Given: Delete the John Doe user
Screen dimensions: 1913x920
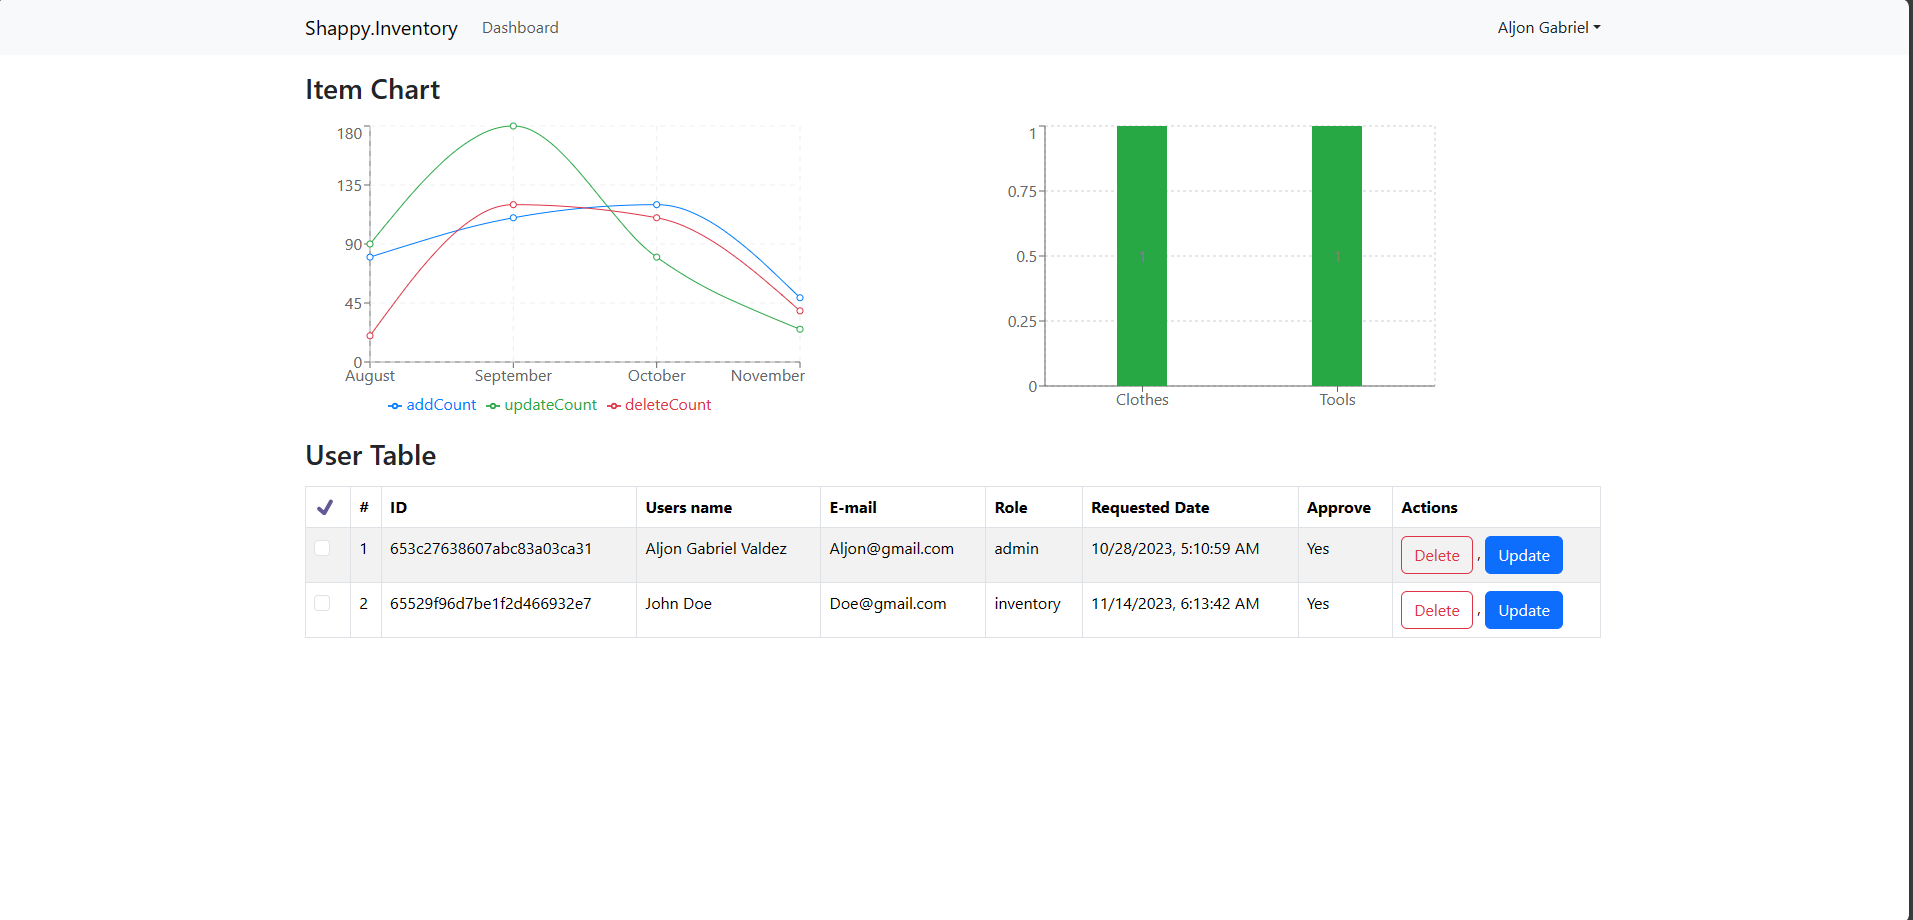Looking at the screenshot, I should click(x=1436, y=610).
